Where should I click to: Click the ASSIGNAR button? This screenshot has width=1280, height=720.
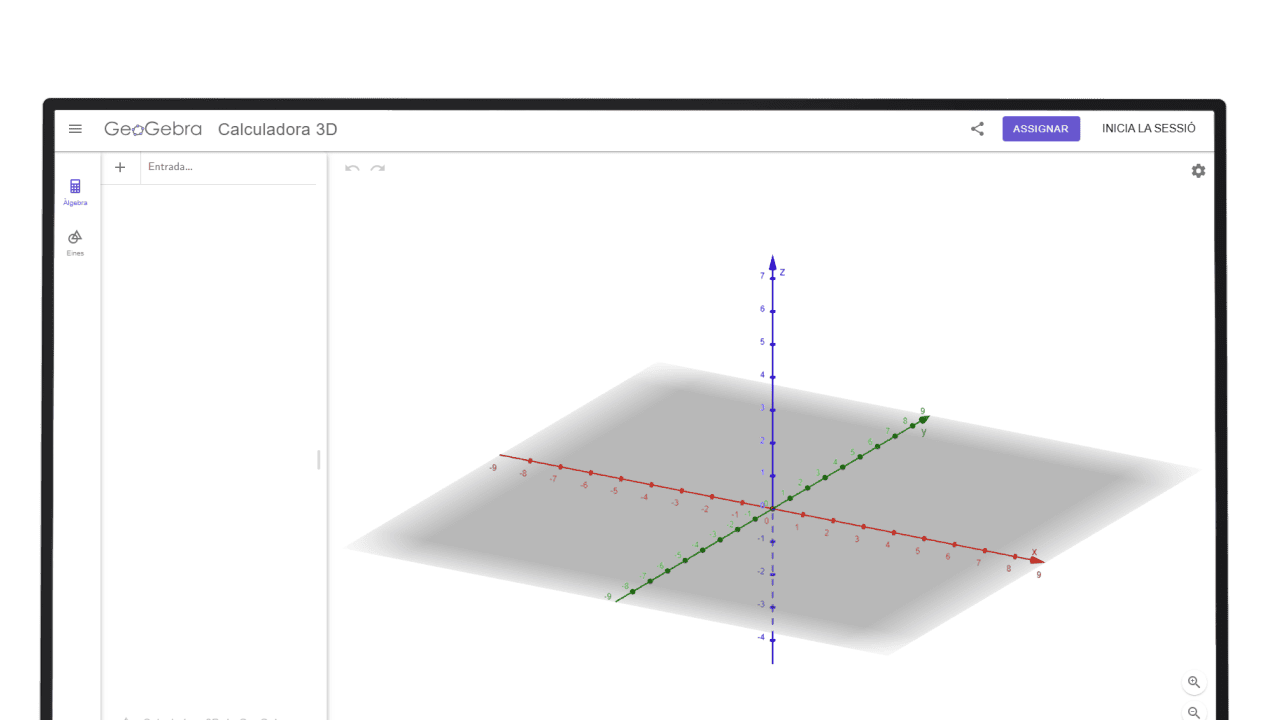coord(1041,128)
